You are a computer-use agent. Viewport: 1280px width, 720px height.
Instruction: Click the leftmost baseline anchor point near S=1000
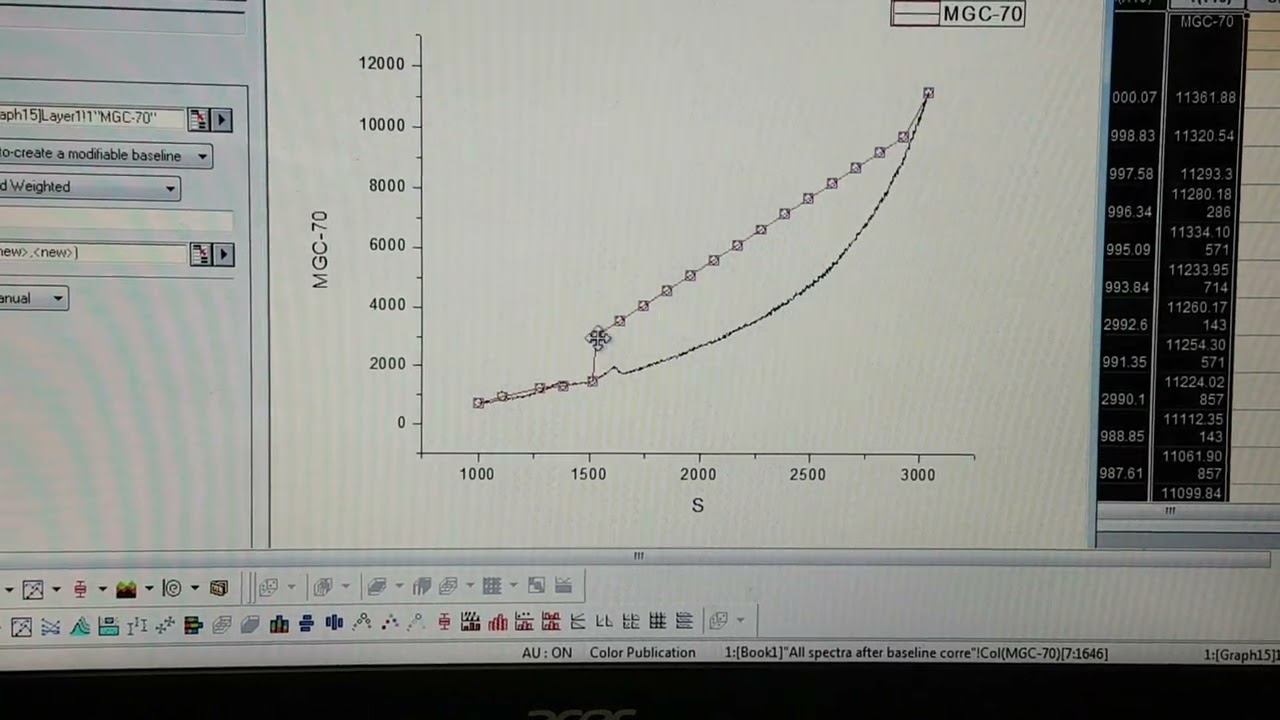click(479, 402)
